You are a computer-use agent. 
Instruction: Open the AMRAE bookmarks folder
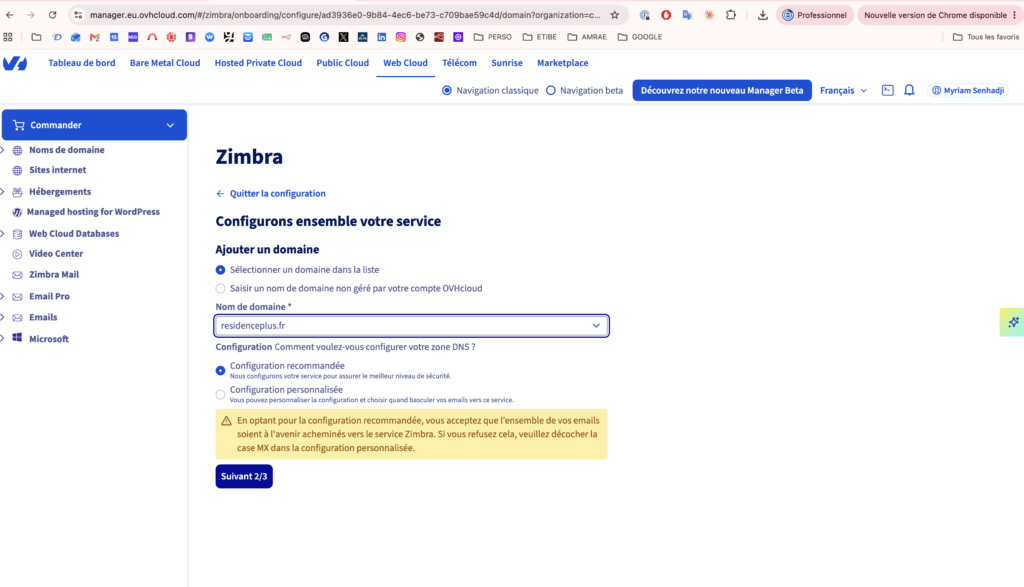tap(586, 37)
